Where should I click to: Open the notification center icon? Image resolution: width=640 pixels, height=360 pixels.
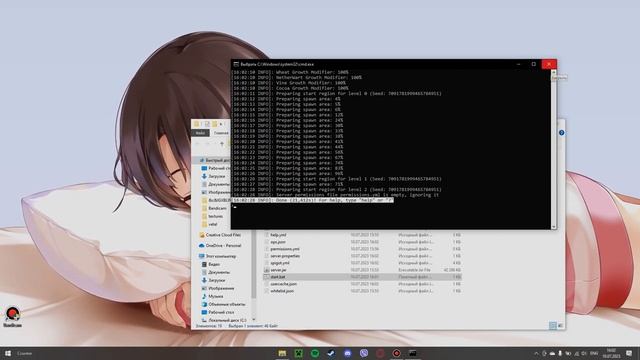click(629, 353)
